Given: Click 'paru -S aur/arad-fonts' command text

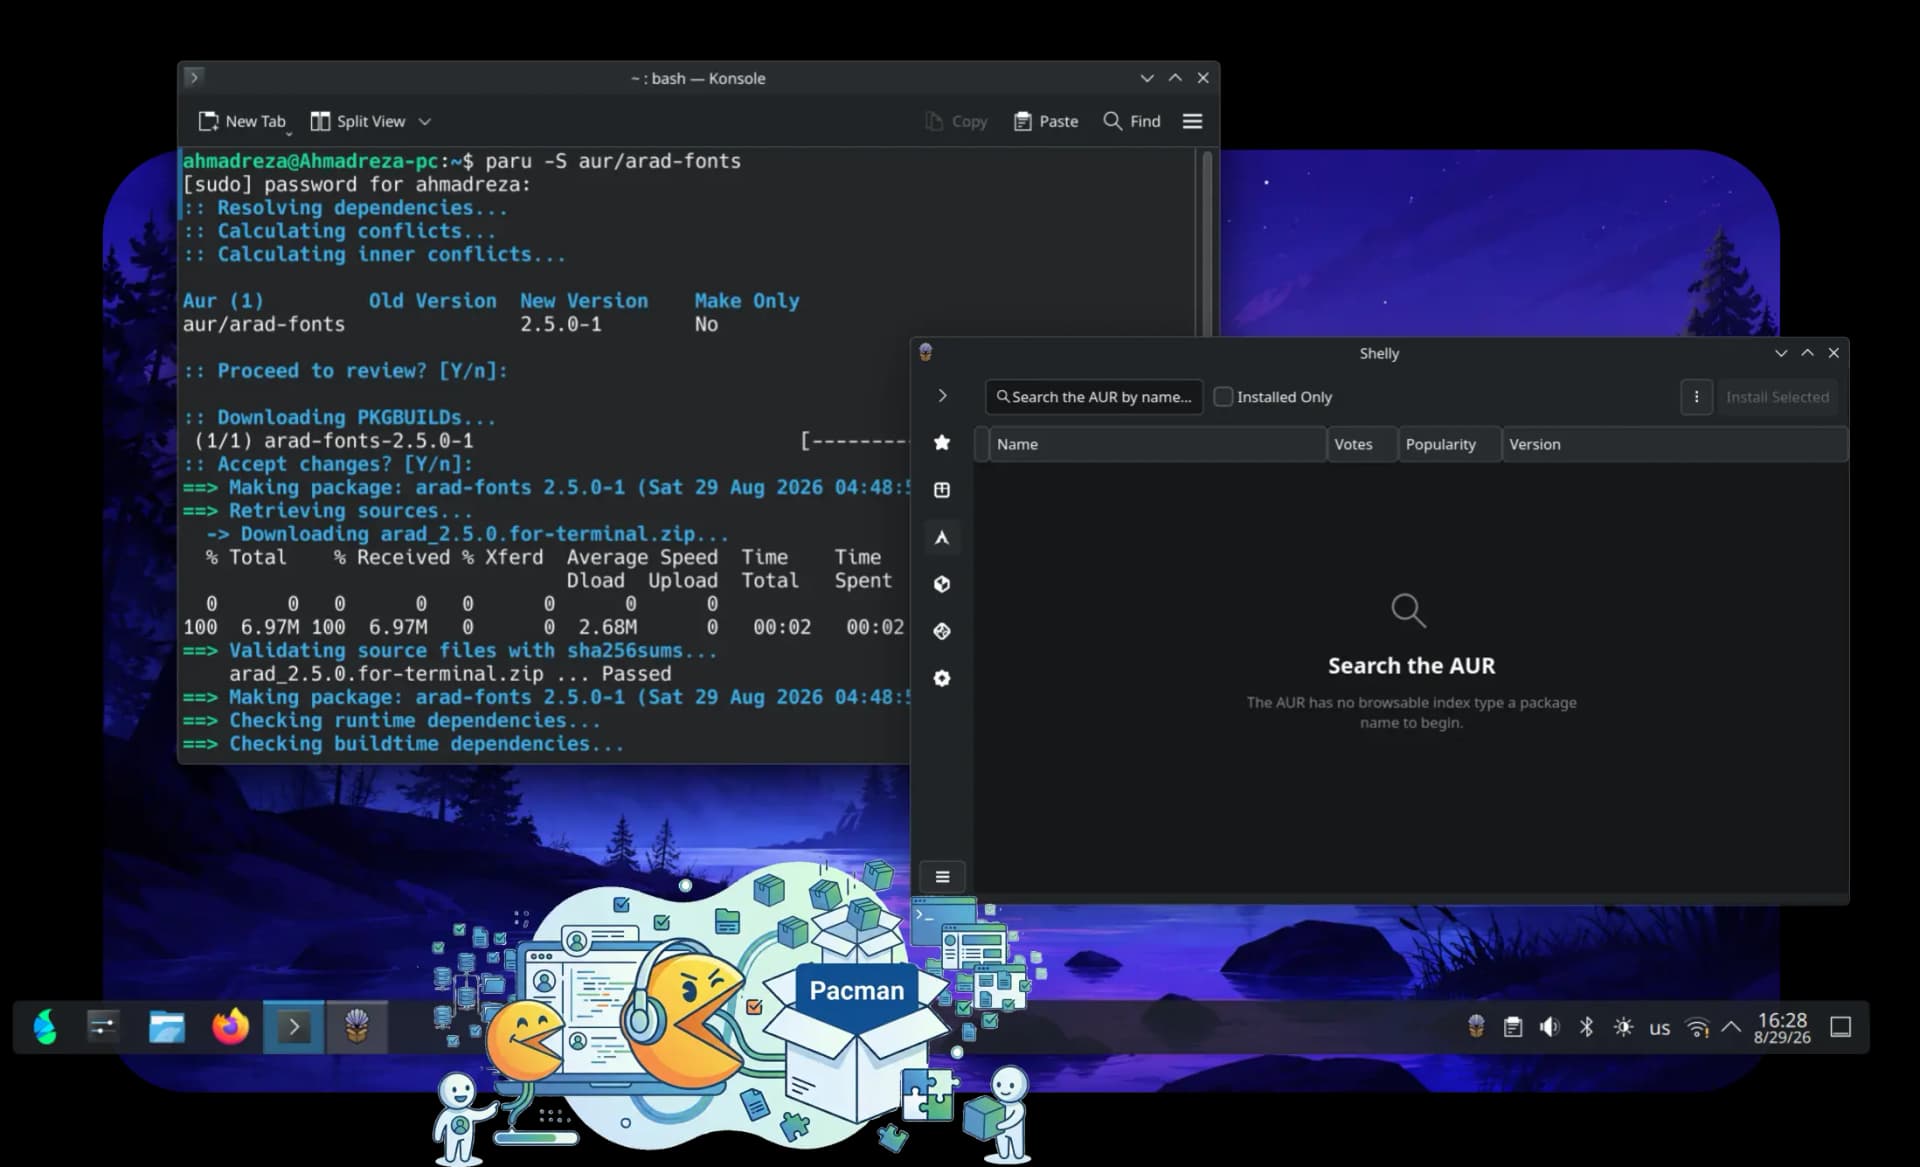Looking at the screenshot, I should tap(613, 161).
